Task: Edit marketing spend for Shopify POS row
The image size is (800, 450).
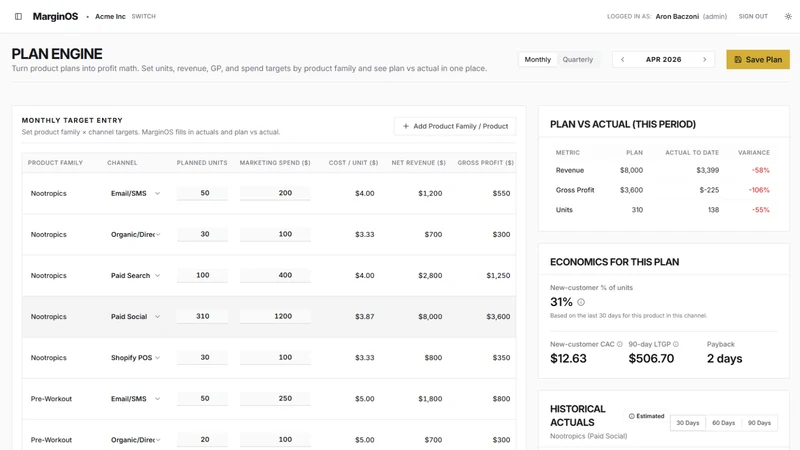Action: pyautogui.click(x=275, y=358)
